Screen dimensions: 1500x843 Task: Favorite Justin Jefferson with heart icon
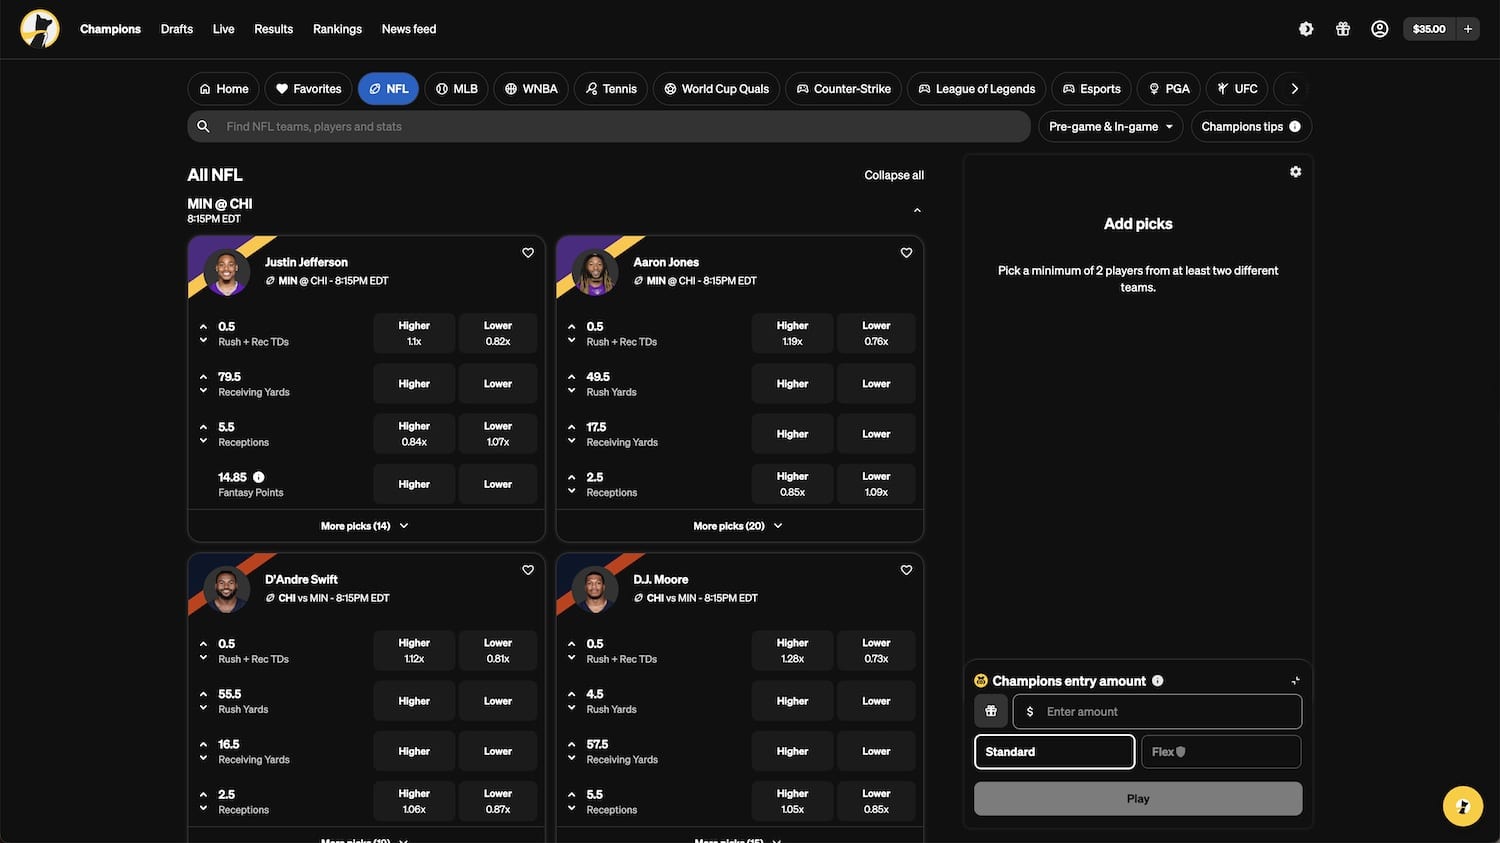[x=528, y=253]
